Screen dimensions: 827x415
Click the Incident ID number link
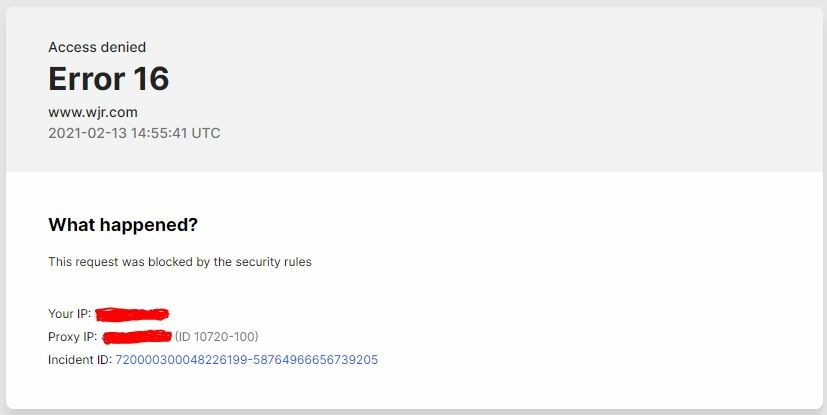pyautogui.click(x=246, y=360)
